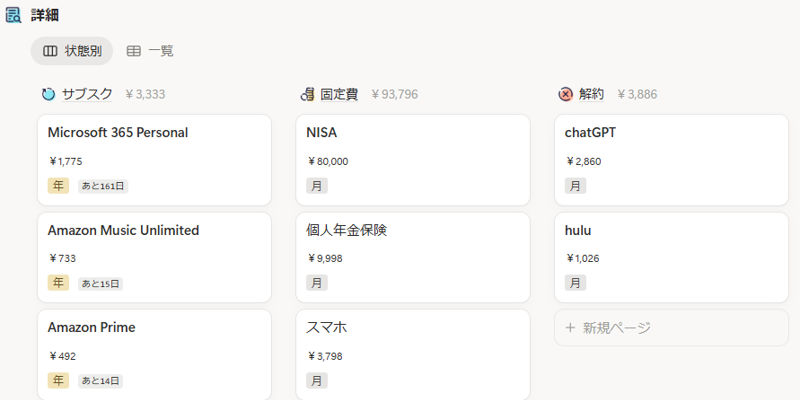Image resolution: width=800 pixels, height=400 pixels.
Task: Click the board icon on 状態別 tab
Action: pos(50,51)
